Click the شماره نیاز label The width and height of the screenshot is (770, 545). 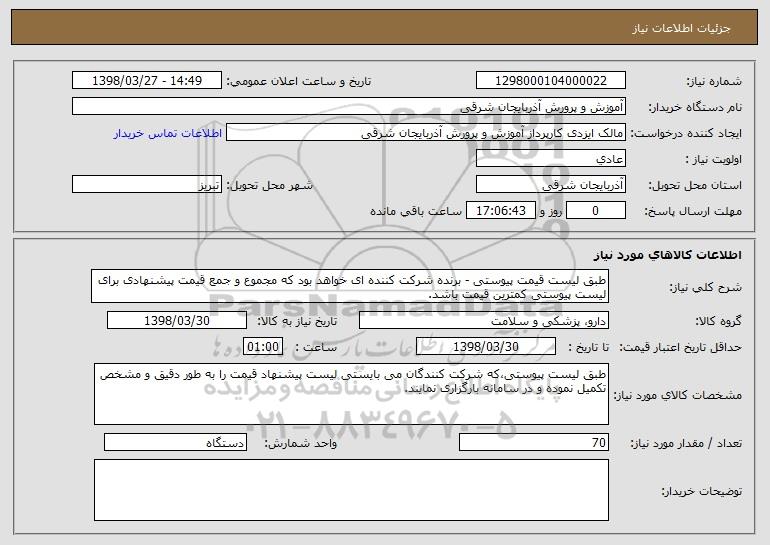tap(714, 82)
